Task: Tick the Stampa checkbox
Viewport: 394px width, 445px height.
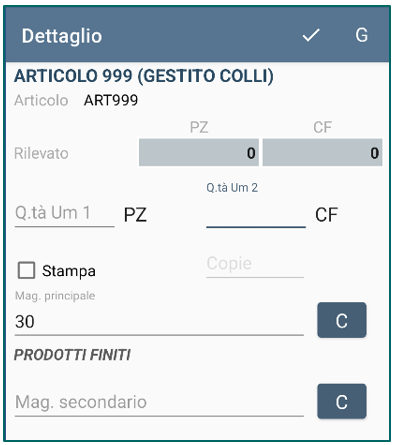Action: [26, 270]
